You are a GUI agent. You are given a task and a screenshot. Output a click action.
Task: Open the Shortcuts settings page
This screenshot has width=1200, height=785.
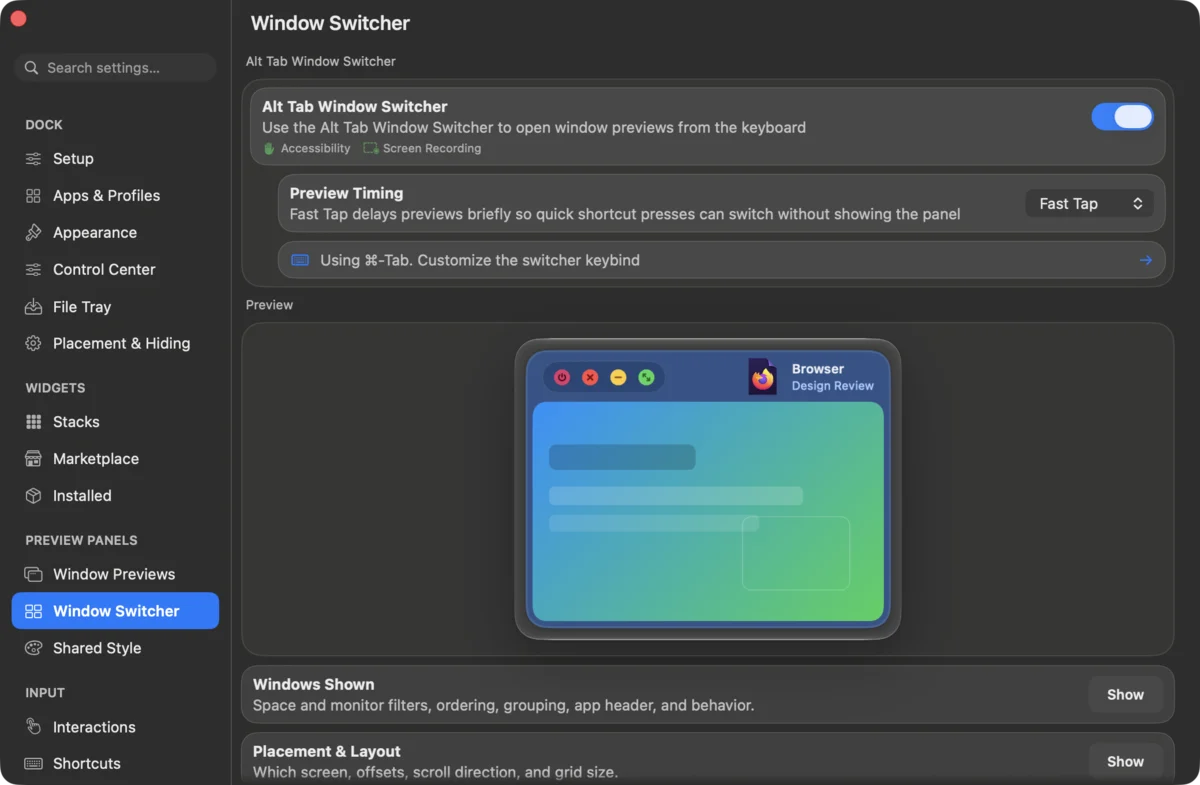(115, 764)
